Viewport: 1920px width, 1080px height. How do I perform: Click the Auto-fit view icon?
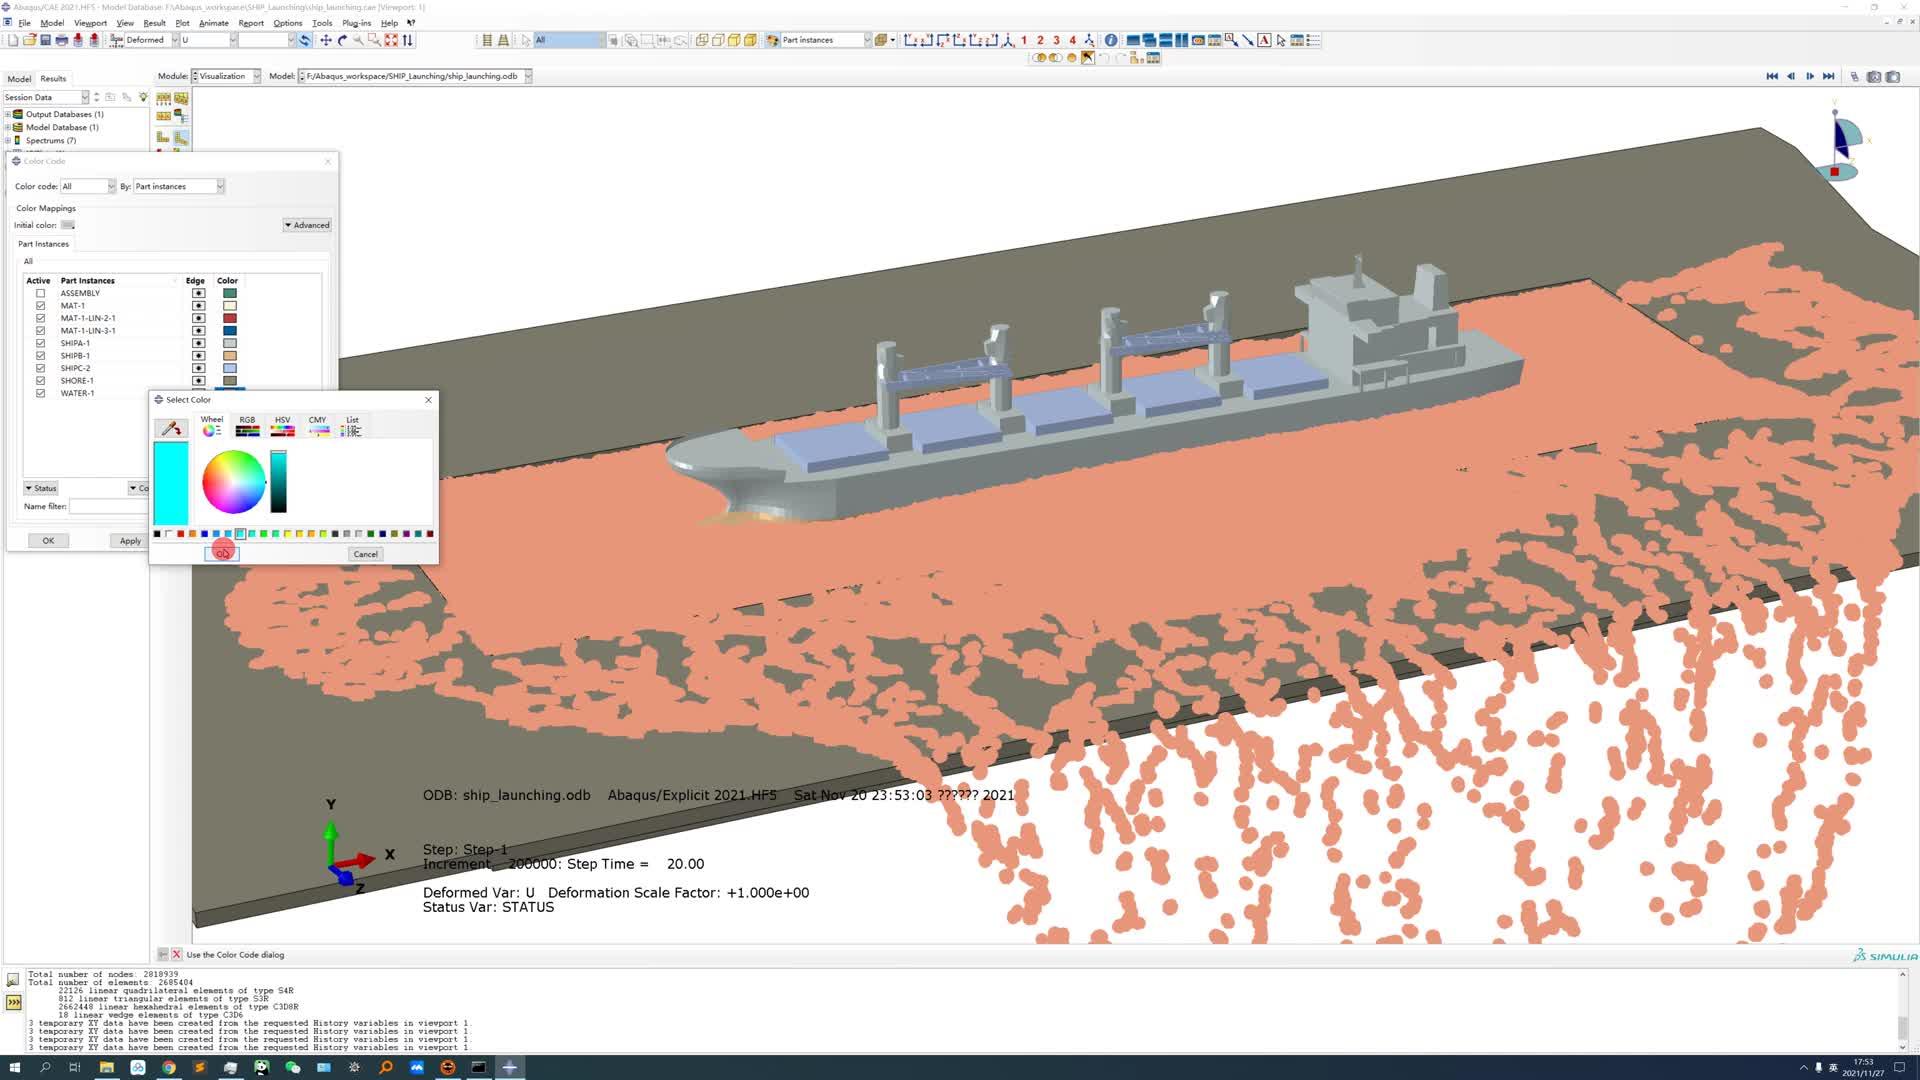point(391,40)
